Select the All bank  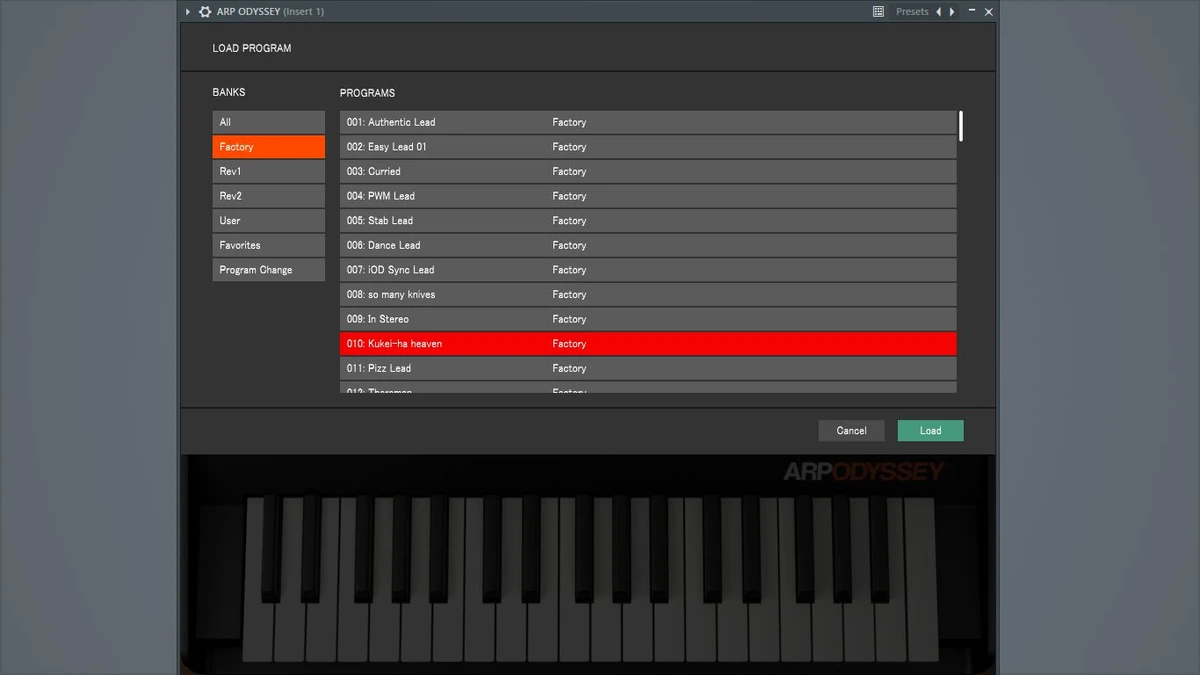pos(269,122)
